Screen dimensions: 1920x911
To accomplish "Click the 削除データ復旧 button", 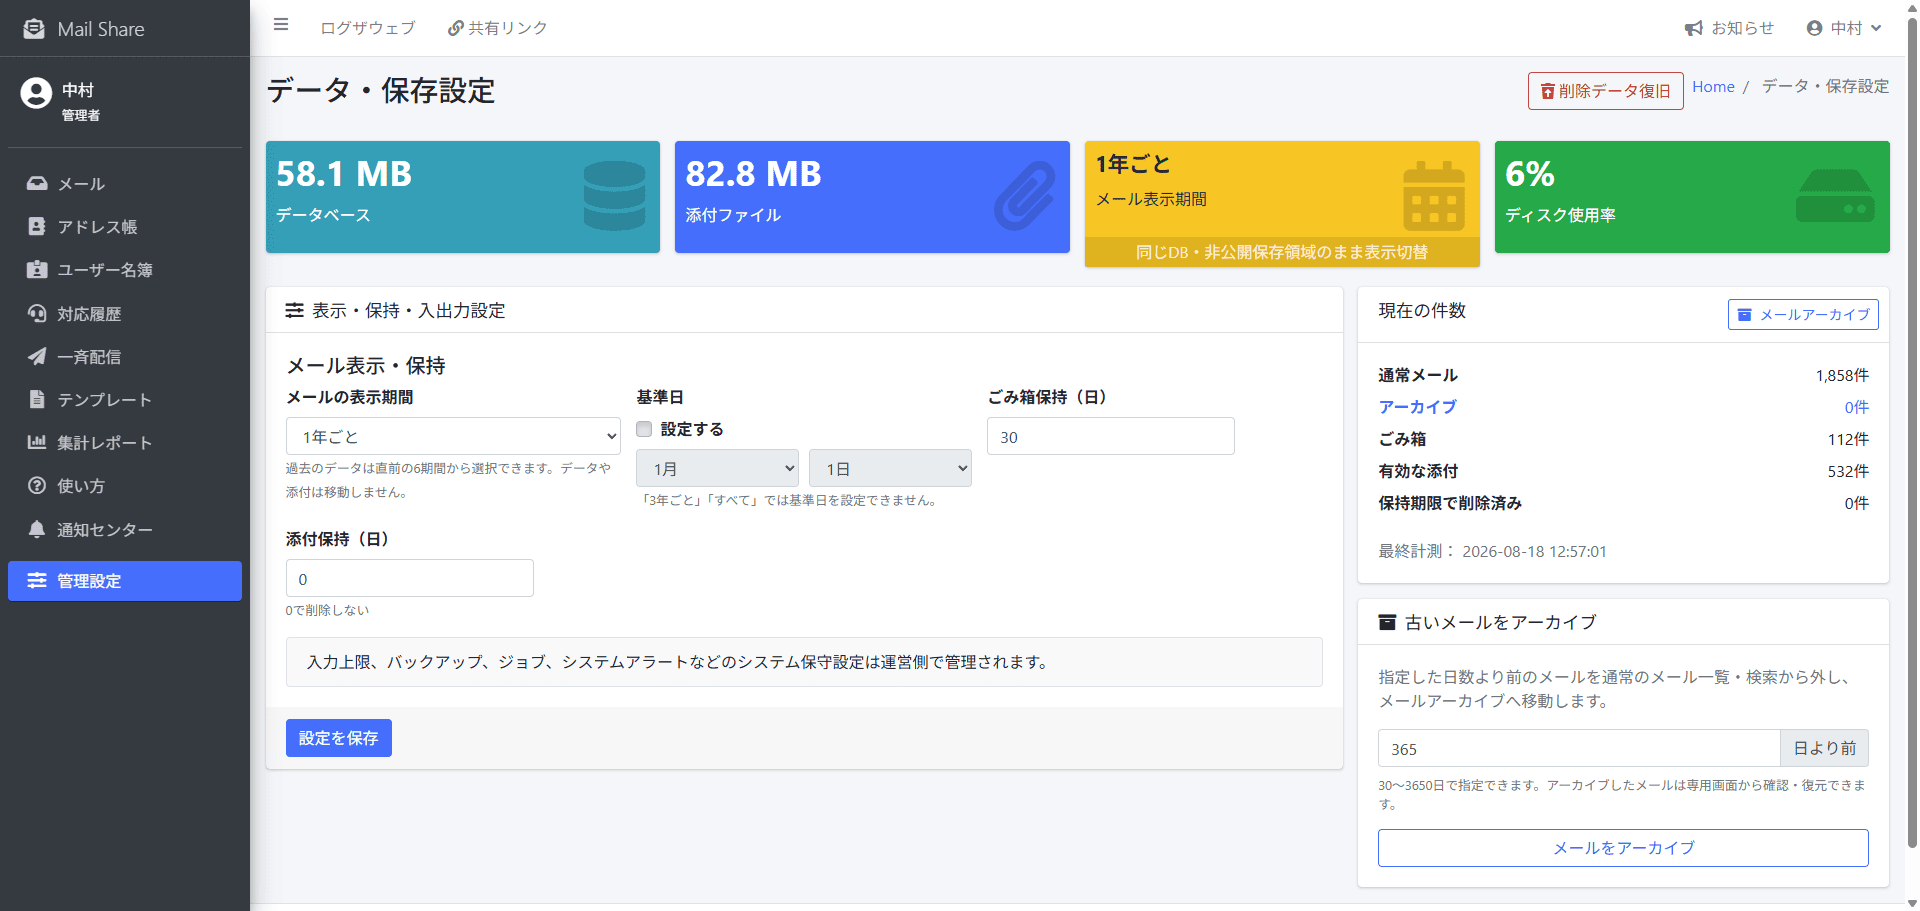I will (x=1605, y=91).
